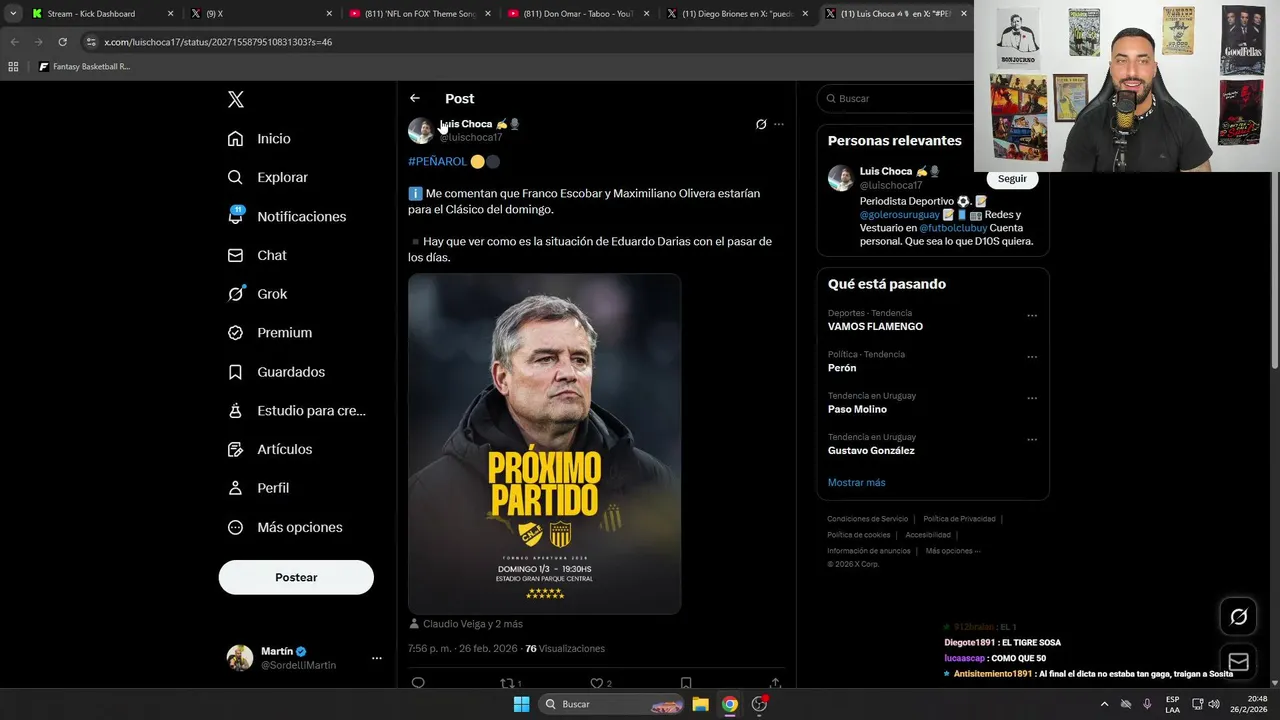
Task: Open Luis Choca avatar in Personas relevantes
Action: 841,178
